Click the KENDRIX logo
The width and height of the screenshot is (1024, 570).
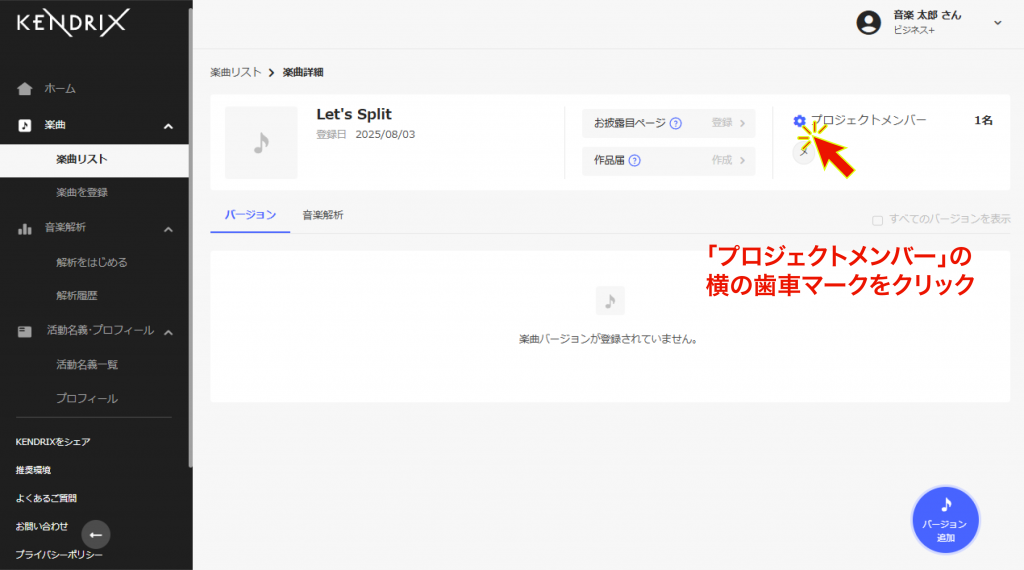[73, 22]
